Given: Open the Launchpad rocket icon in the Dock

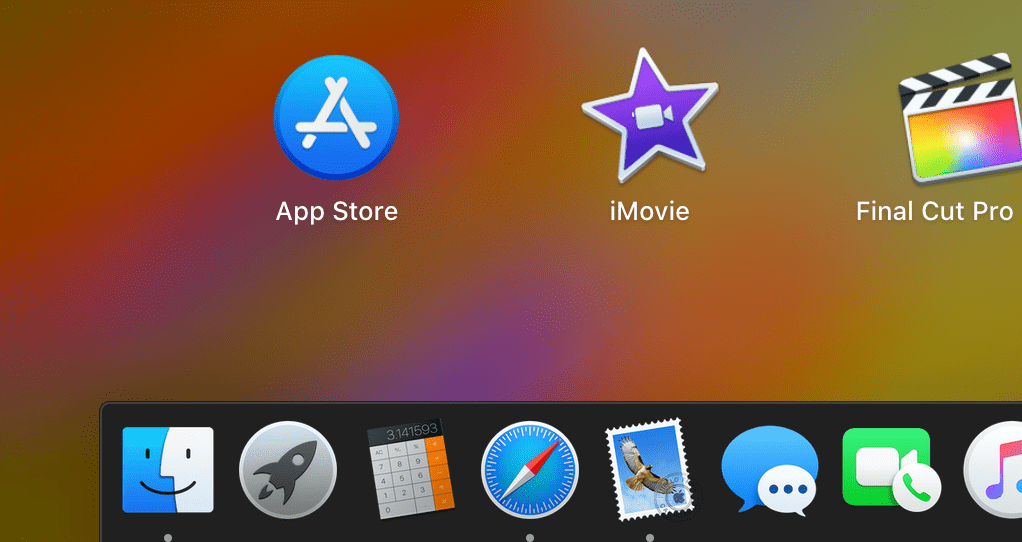Looking at the screenshot, I should click(288, 470).
